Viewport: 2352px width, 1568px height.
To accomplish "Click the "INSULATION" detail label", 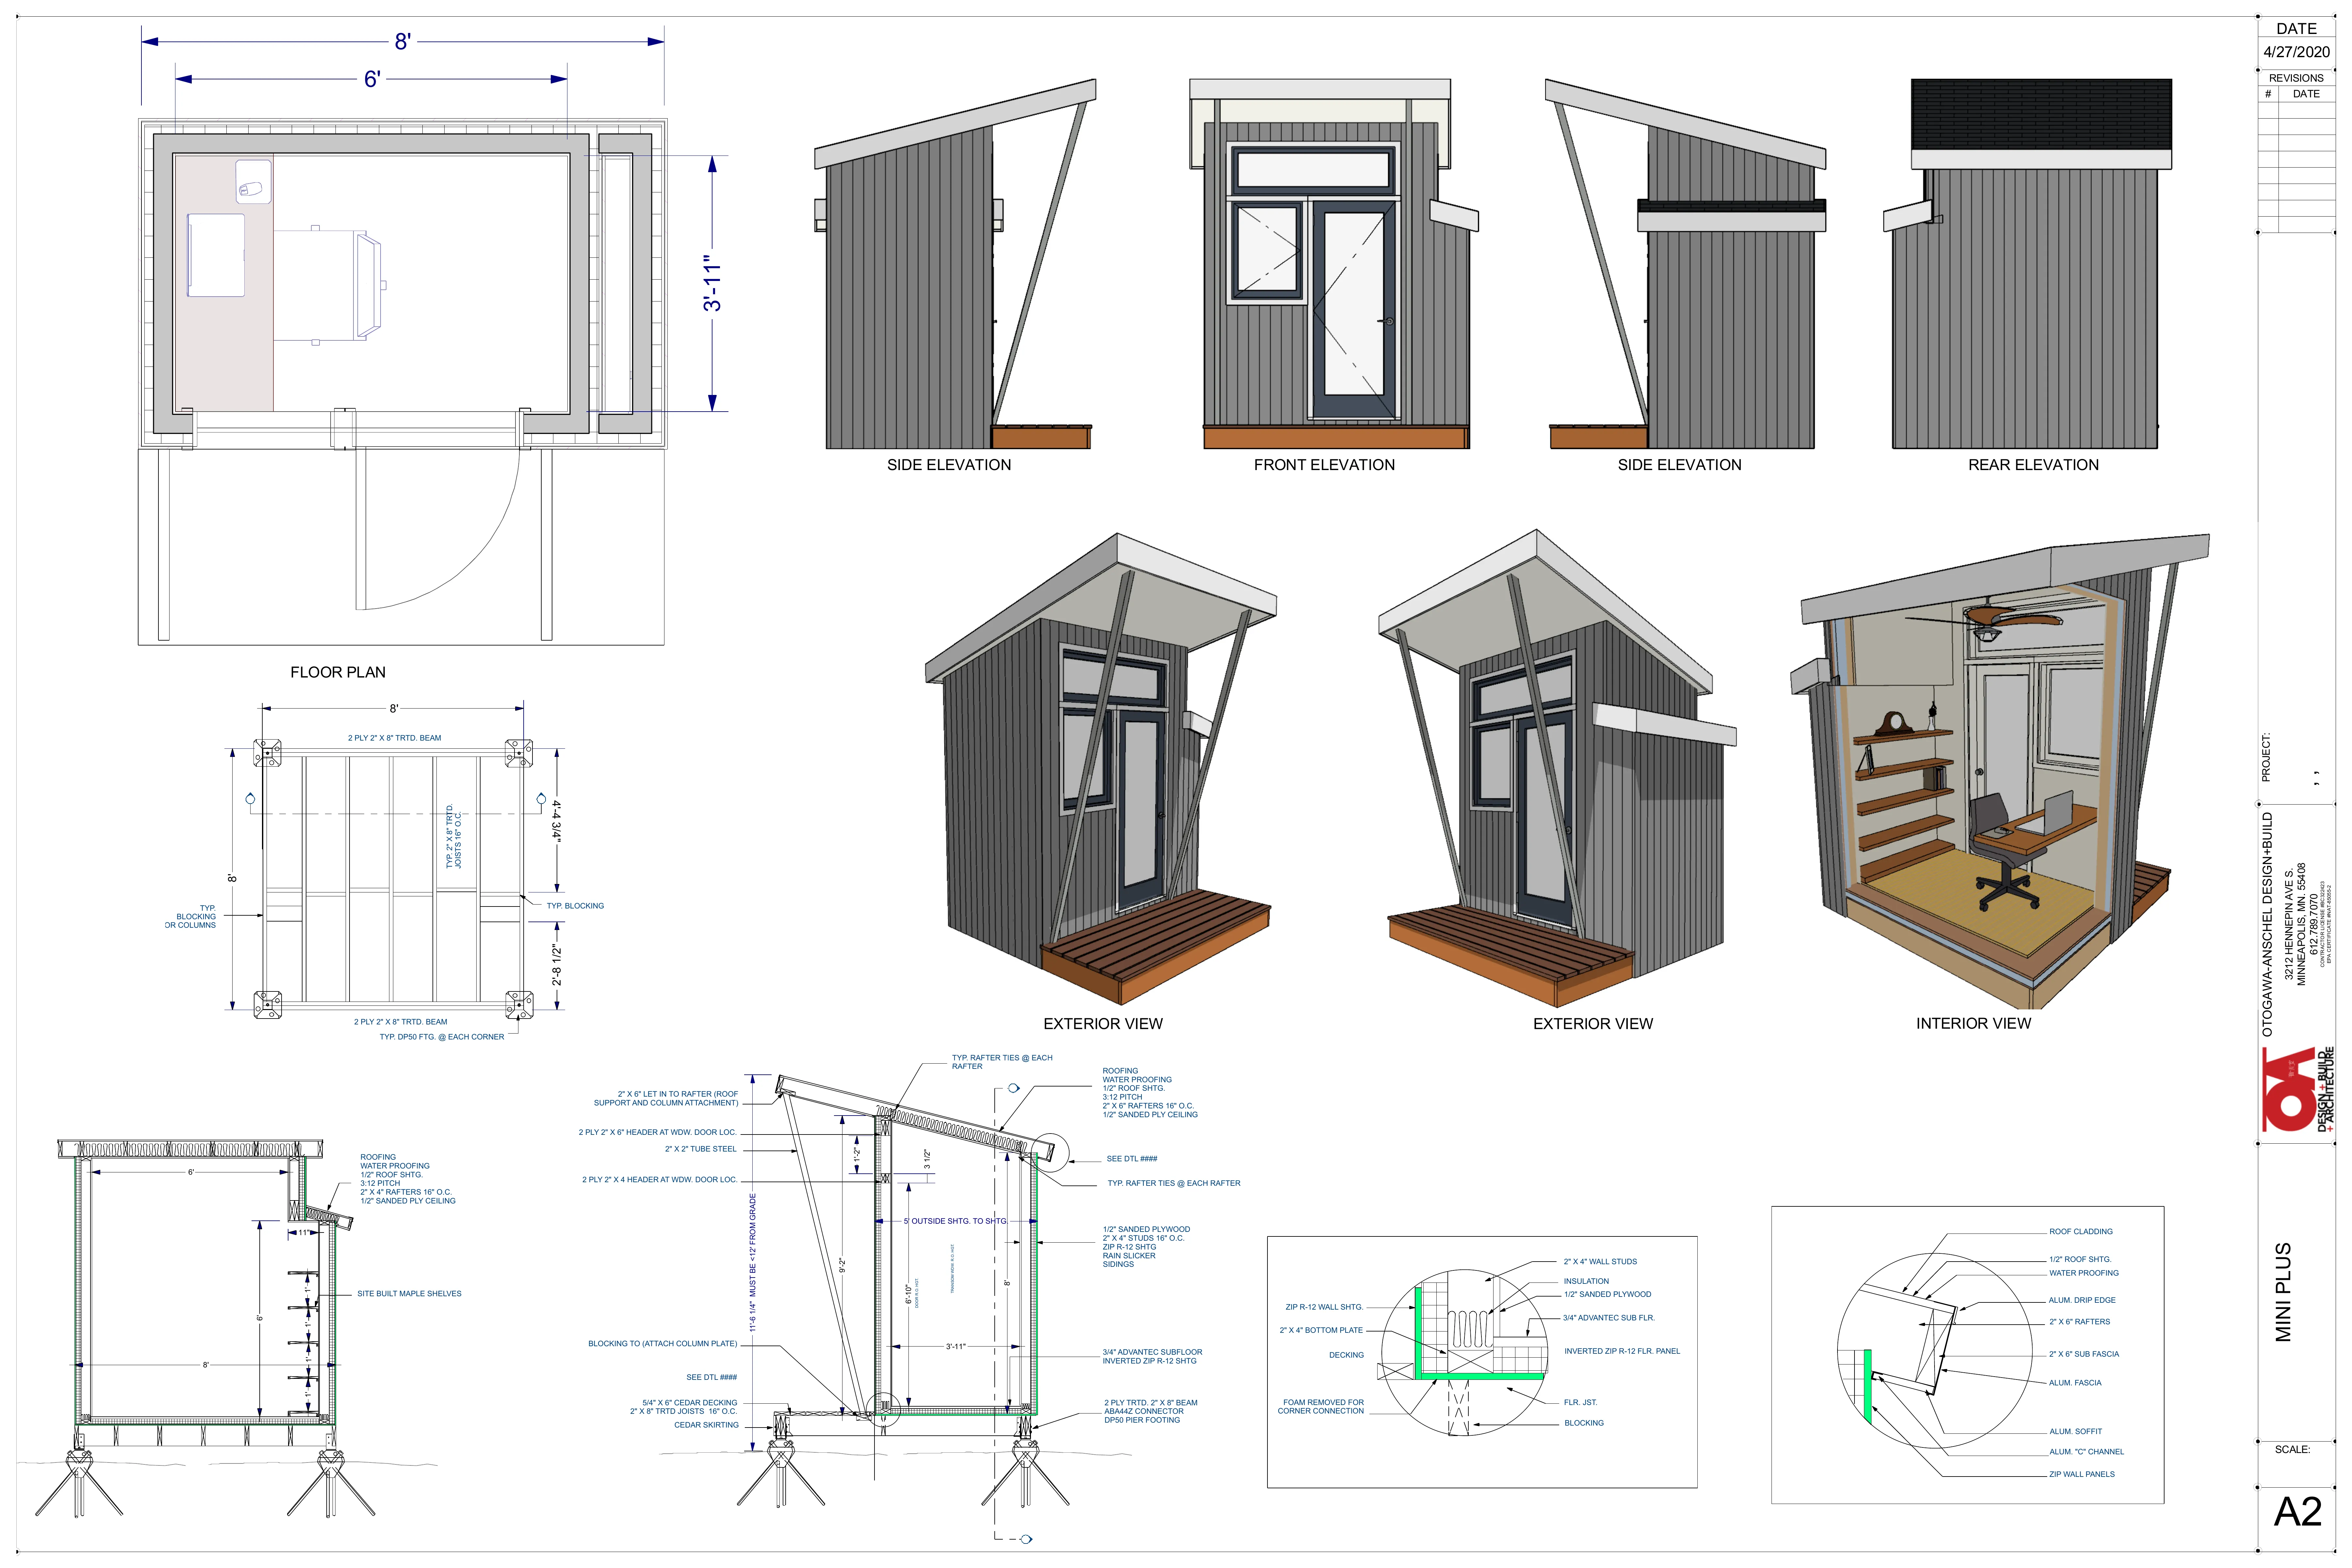I will click(x=1586, y=1281).
